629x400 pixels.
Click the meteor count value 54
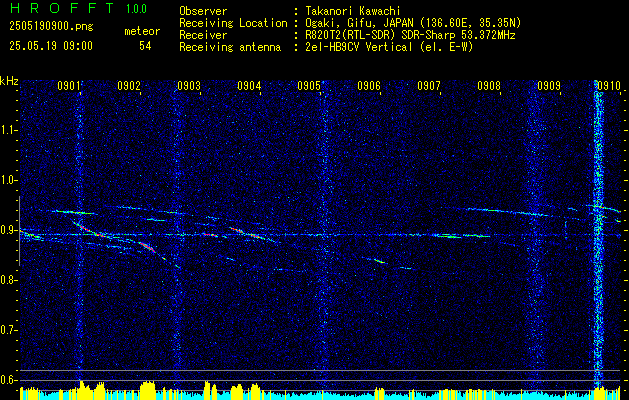pos(145,46)
